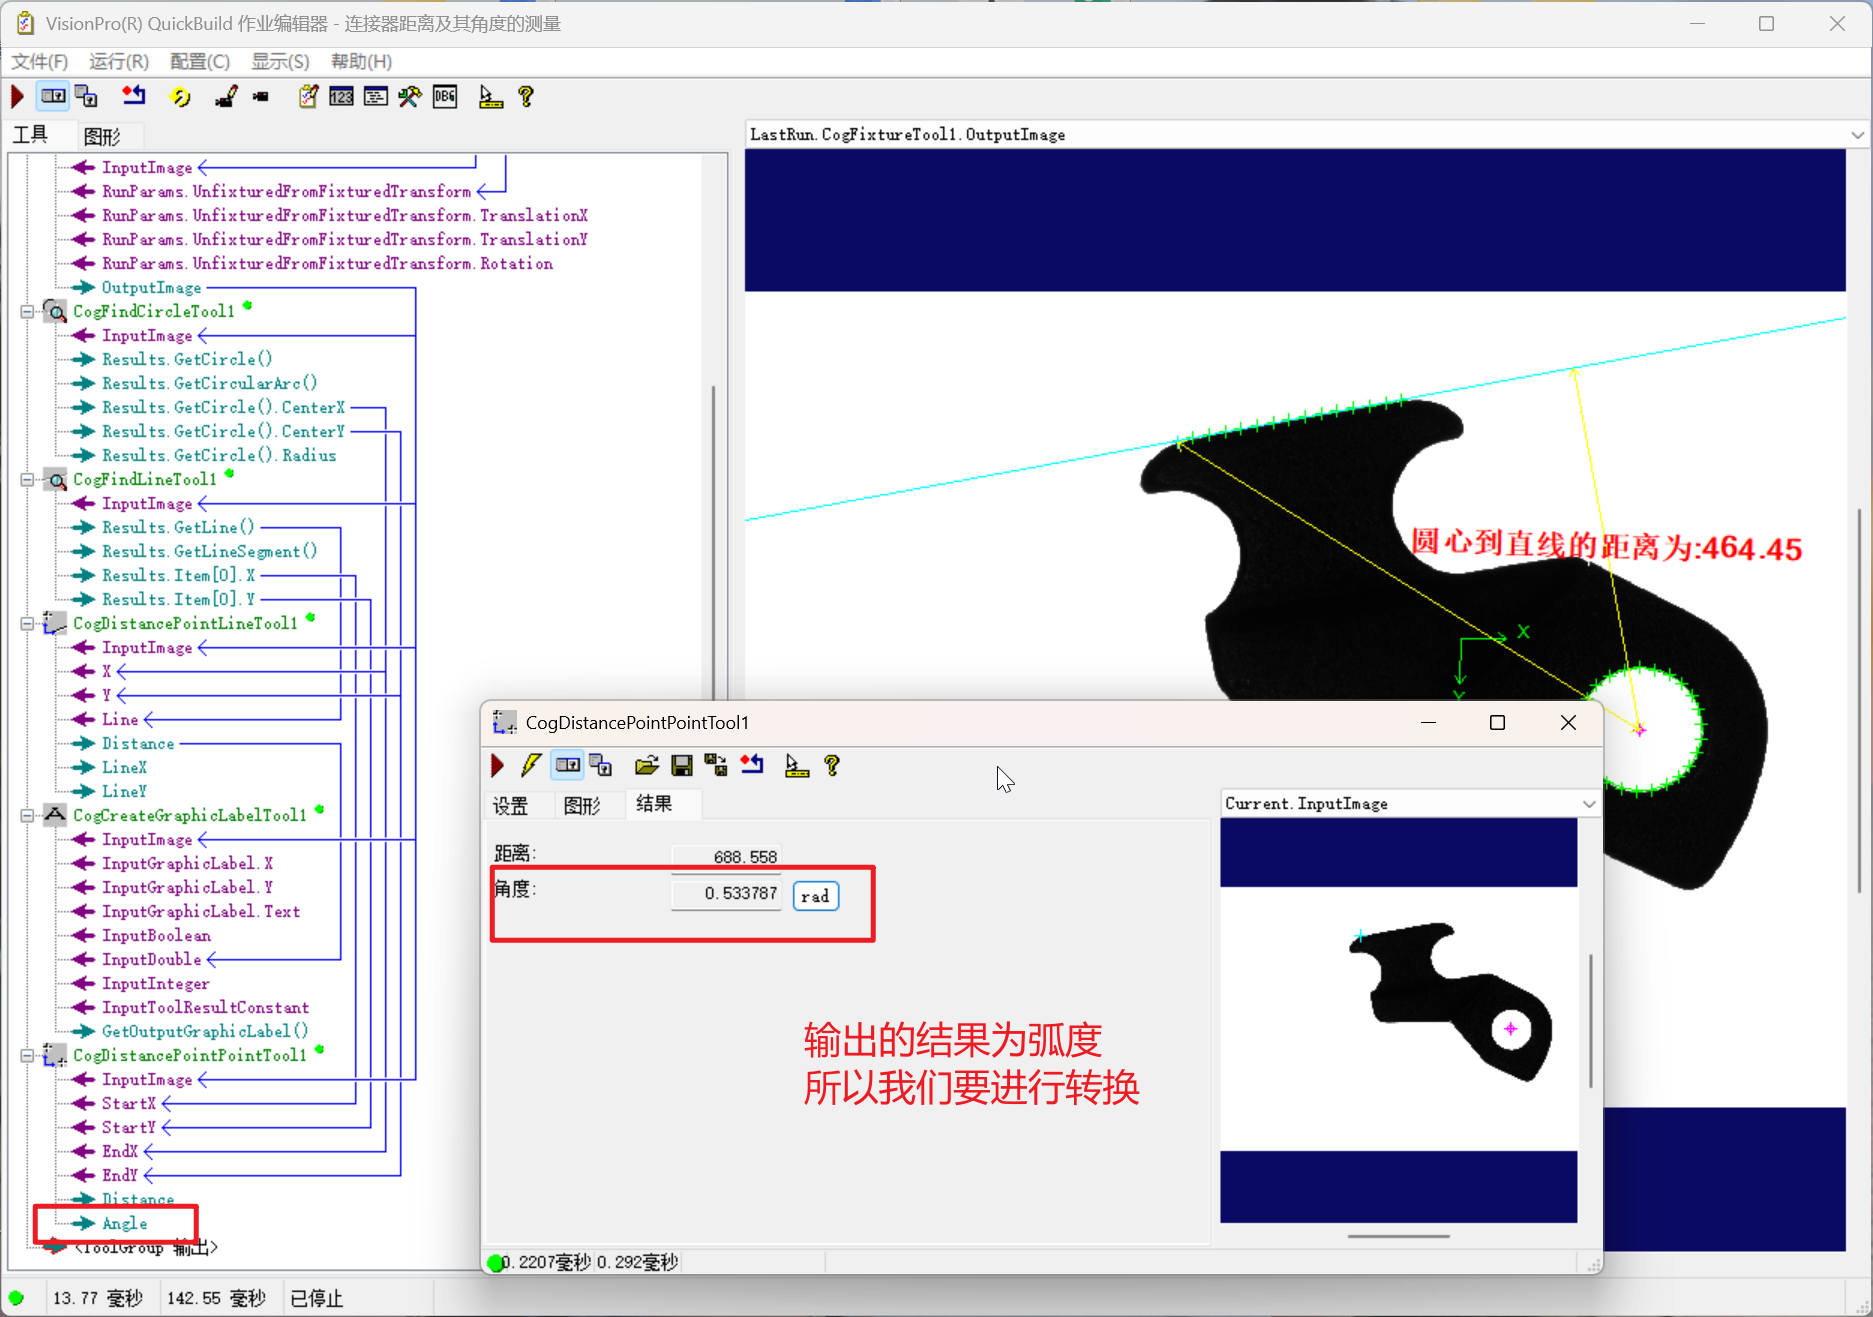1873x1317 pixels.
Task: Click the DBG icon in the main toolbar
Action: point(445,97)
